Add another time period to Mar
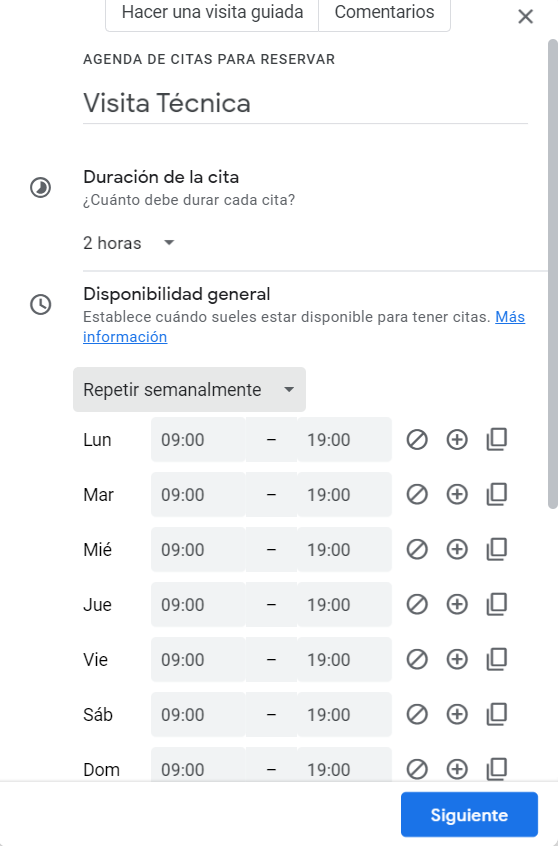 457,495
